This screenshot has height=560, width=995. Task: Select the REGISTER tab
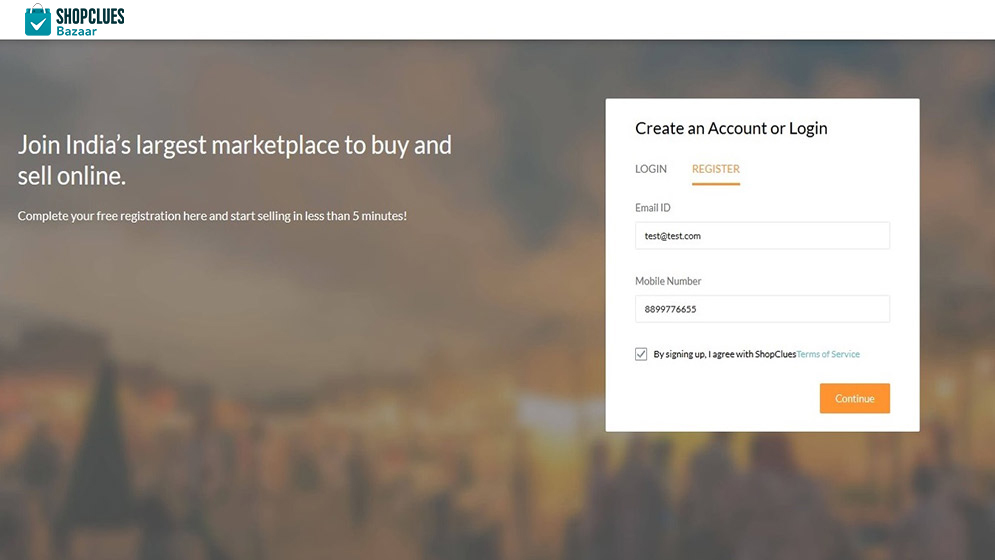tap(716, 169)
